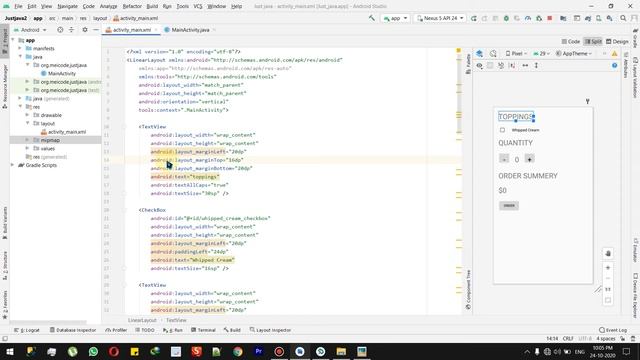Click vertical expand arrows icon

pyautogui.click(x=536, y=65)
